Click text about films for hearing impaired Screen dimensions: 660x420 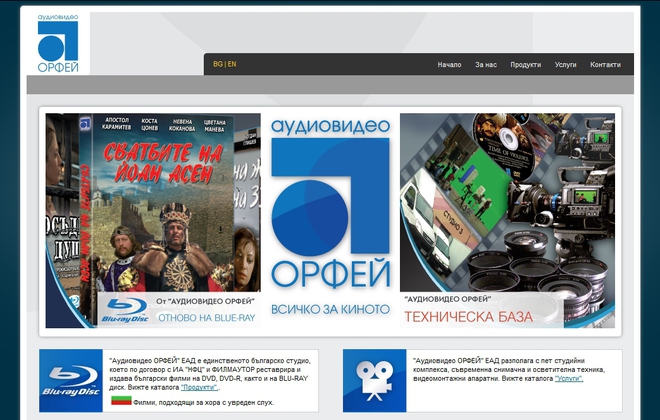203,403
